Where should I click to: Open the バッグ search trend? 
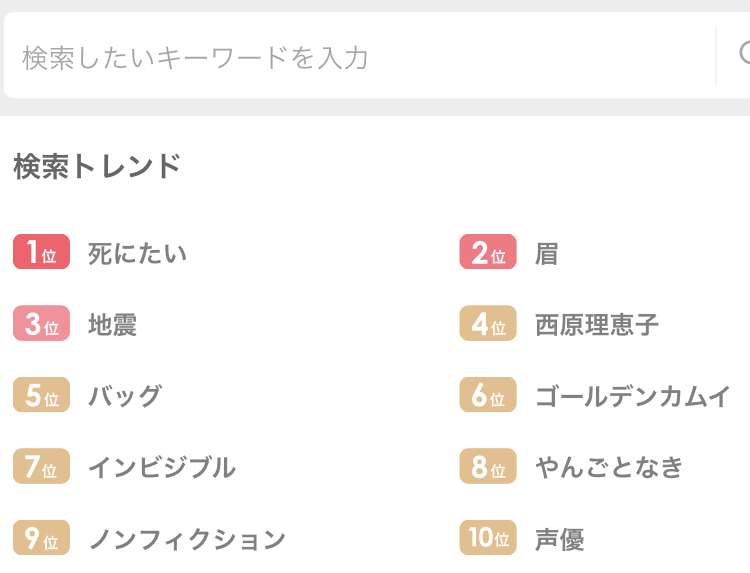tap(125, 396)
